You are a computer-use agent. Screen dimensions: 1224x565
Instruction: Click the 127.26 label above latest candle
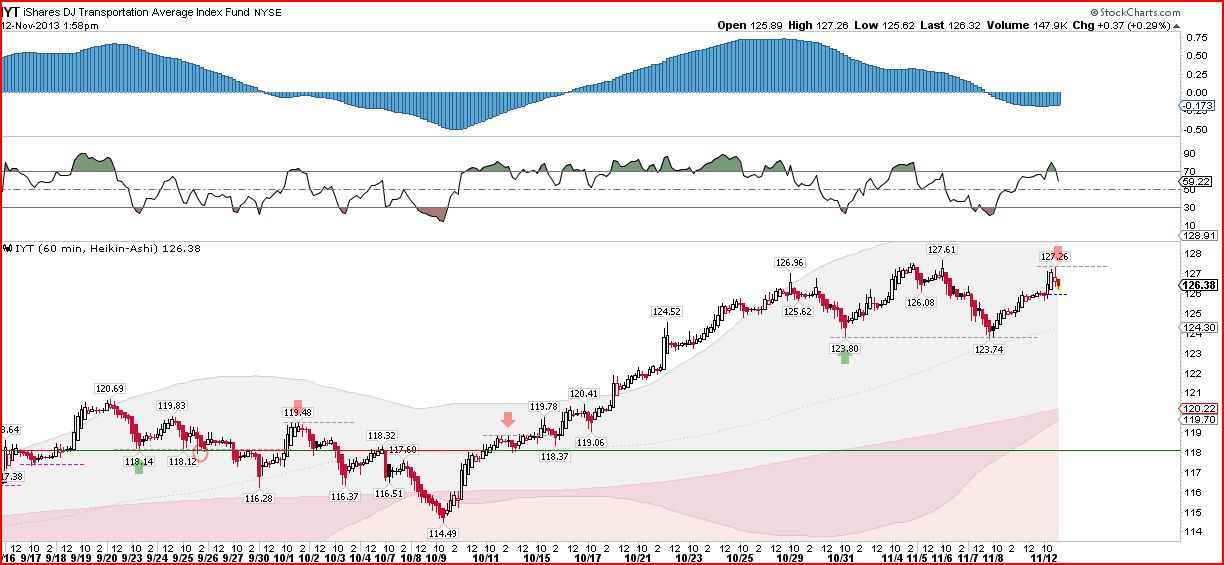pyautogui.click(x=1055, y=256)
